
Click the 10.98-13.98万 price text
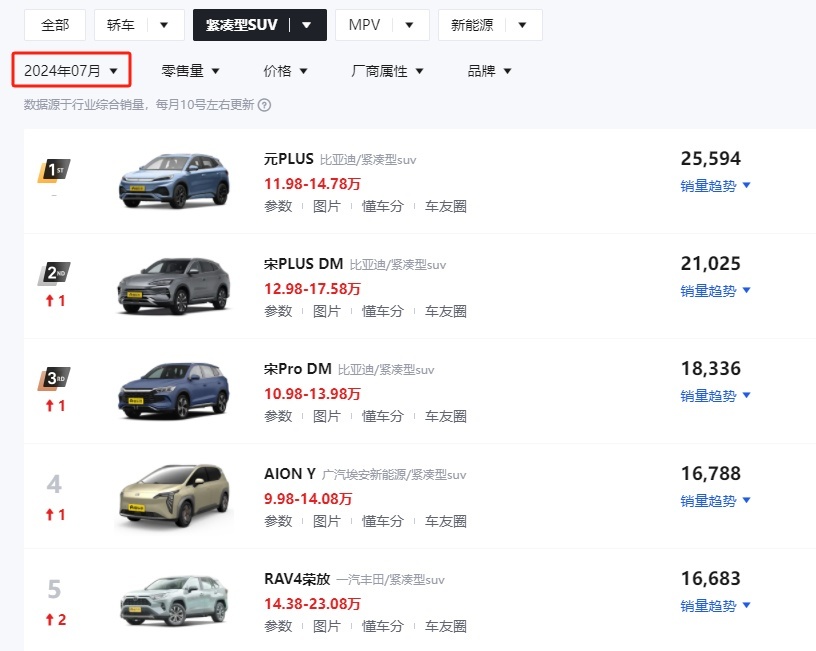[312, 394]
